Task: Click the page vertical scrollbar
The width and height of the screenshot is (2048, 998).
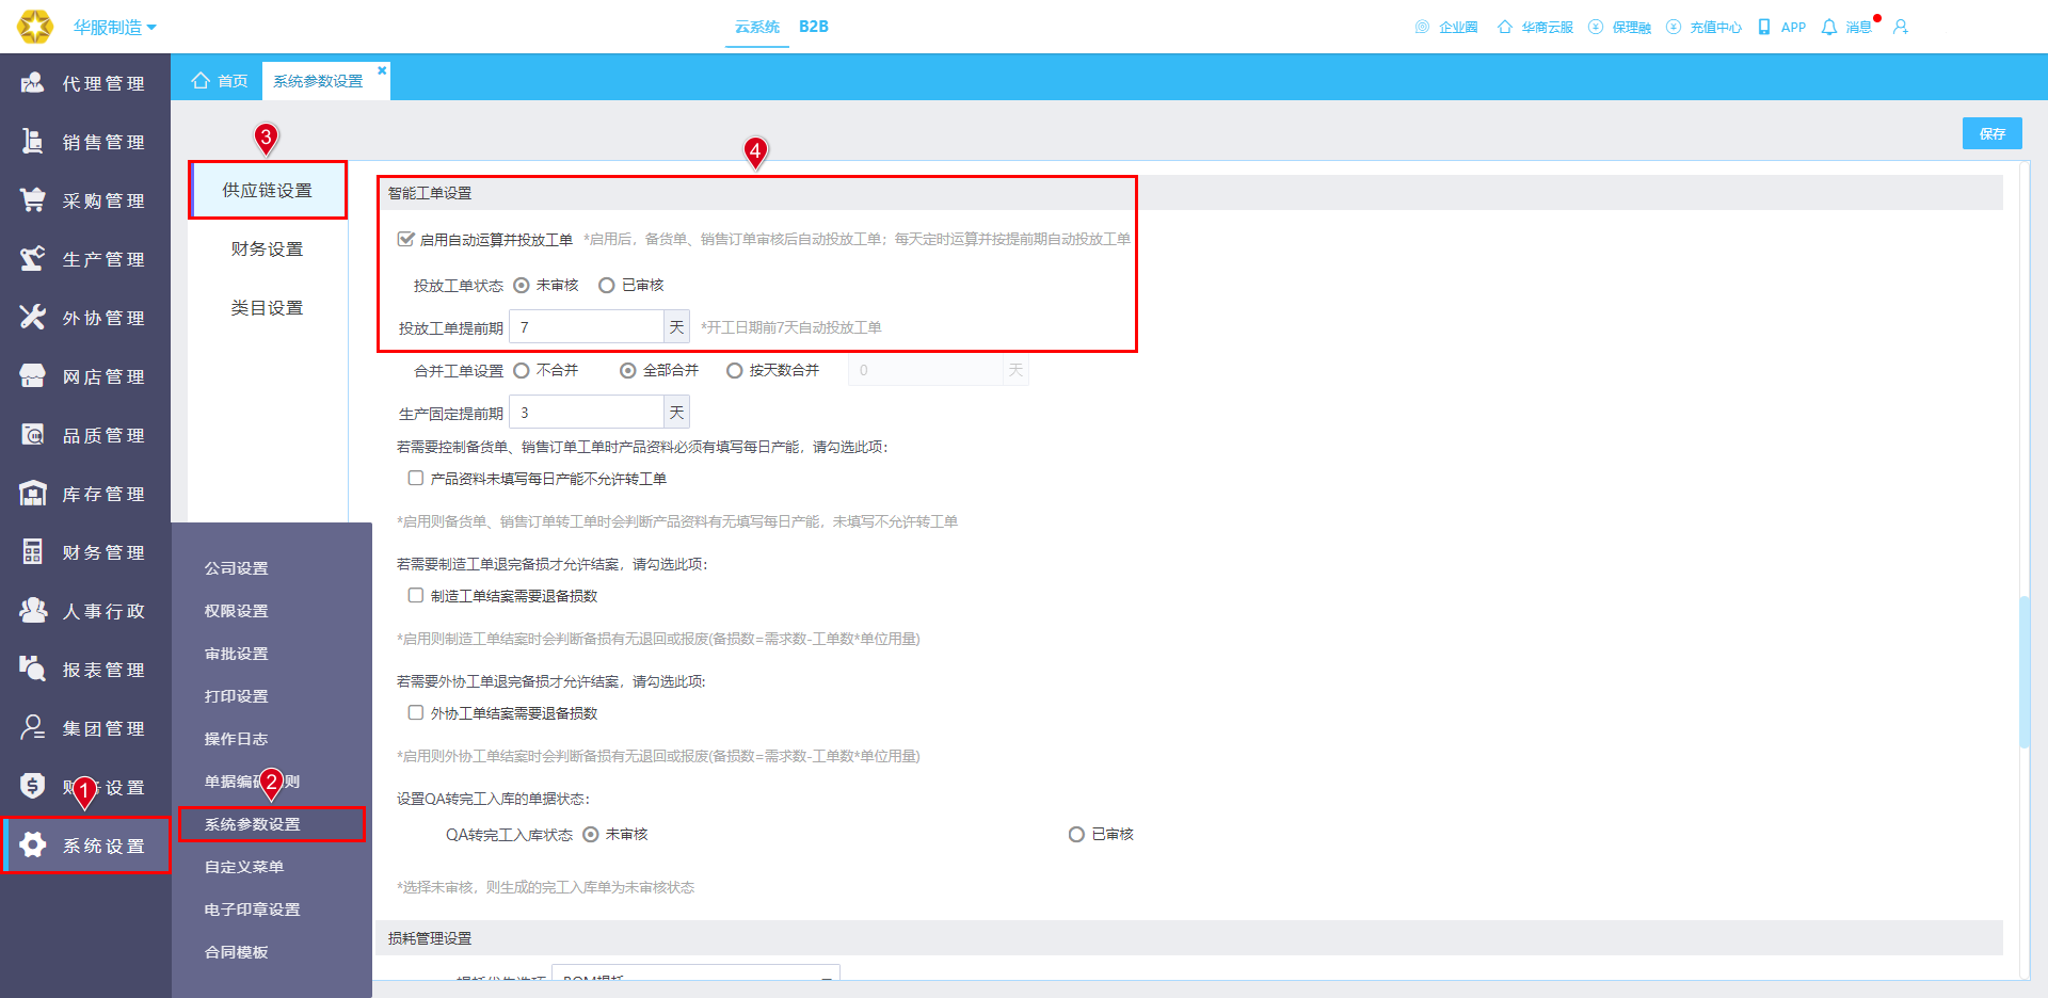Action: [x=2024, y=672]
